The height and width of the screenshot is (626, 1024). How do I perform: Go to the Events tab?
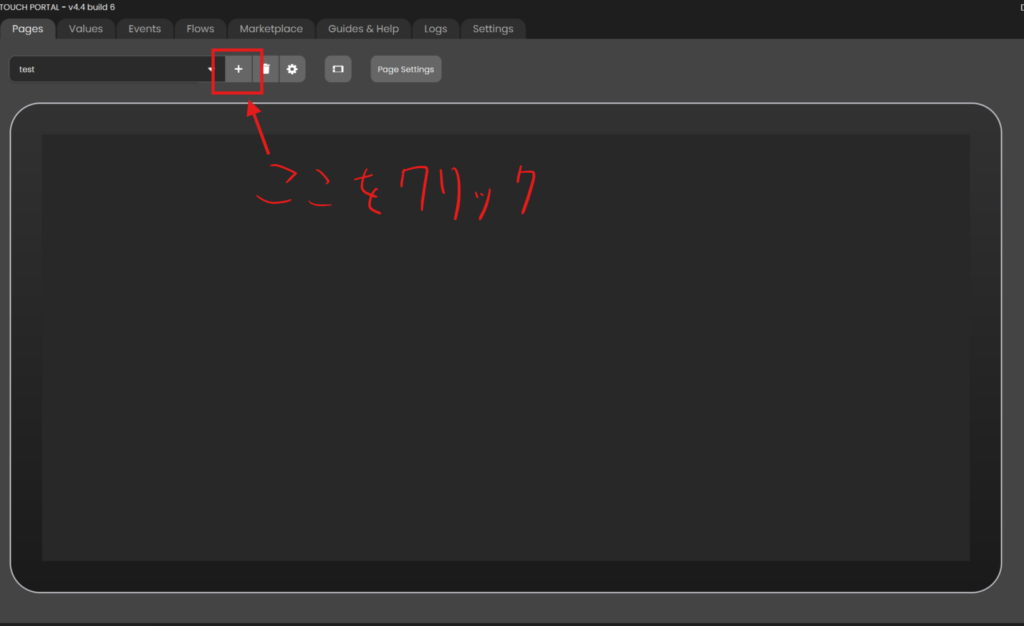pos(144,29)
